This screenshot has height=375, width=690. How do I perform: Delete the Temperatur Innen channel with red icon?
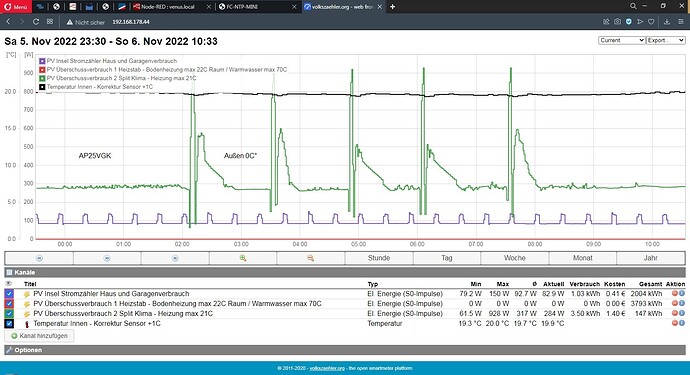click(674, 324)
